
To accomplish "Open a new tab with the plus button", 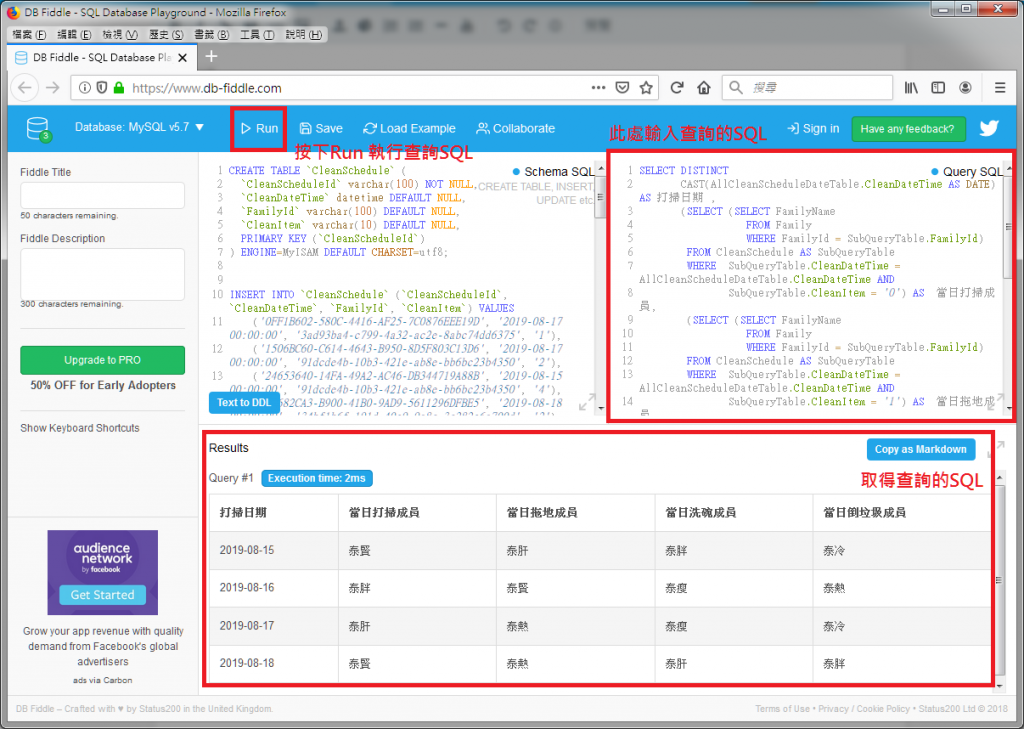I will pyautogui.click(x=211, y=57).
